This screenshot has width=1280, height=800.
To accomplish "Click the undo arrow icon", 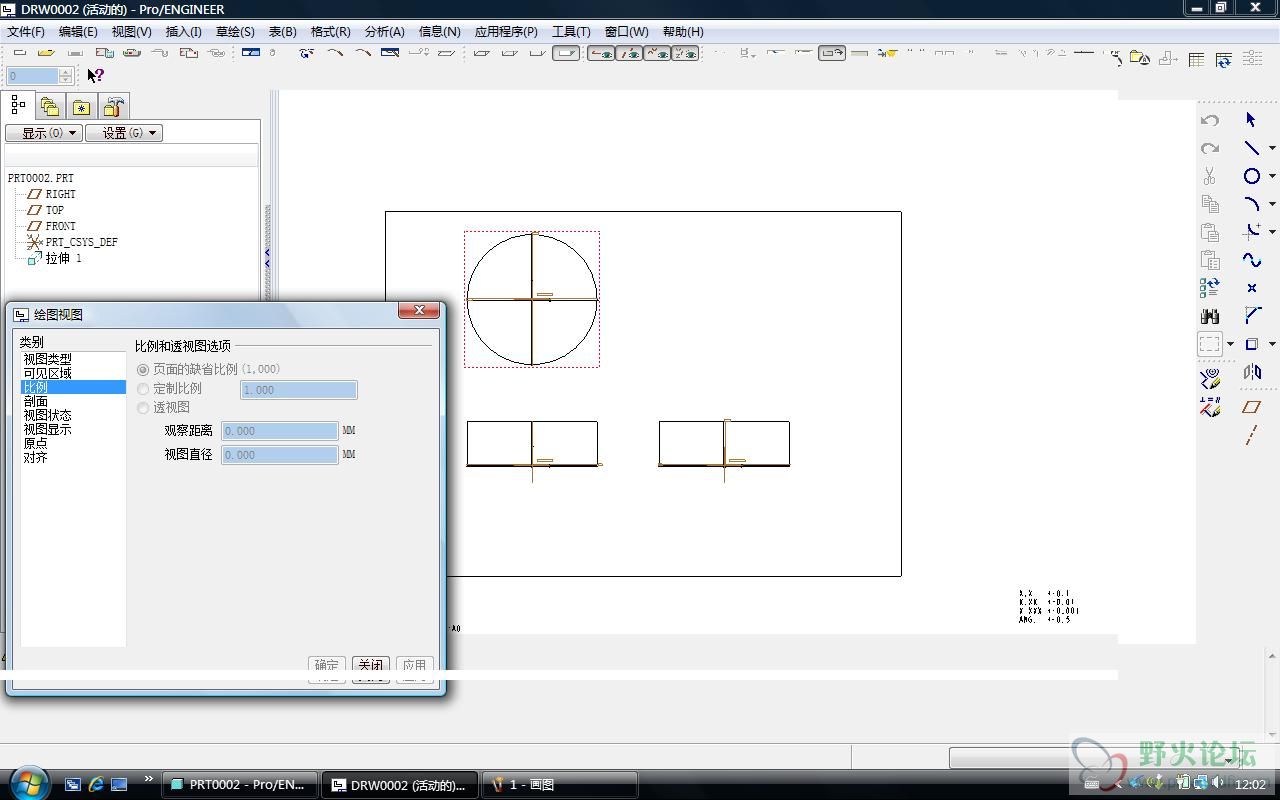I will click(x=1210, y=120).
